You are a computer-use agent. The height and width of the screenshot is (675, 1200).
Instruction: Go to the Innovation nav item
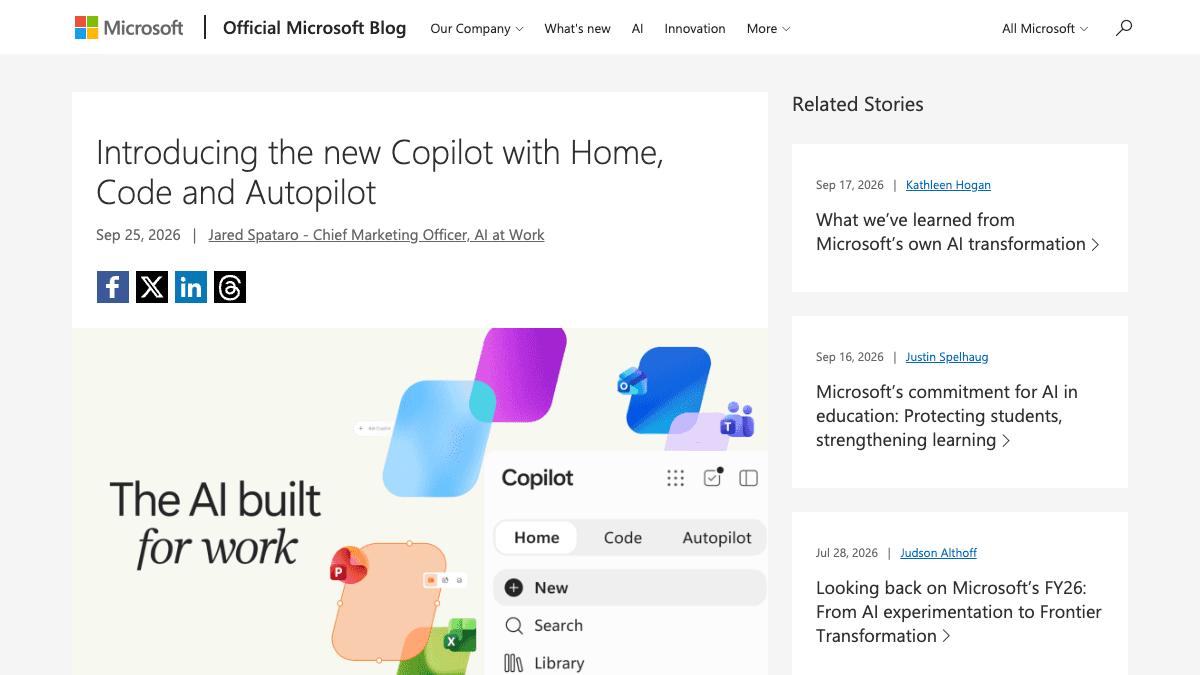coord(695,28)
